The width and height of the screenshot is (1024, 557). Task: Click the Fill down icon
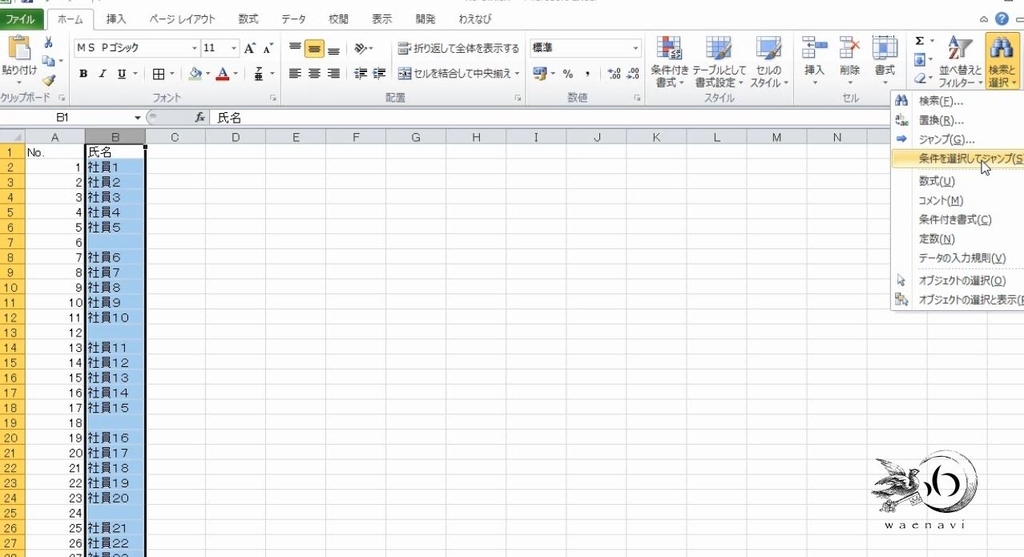tap(920, 60)
